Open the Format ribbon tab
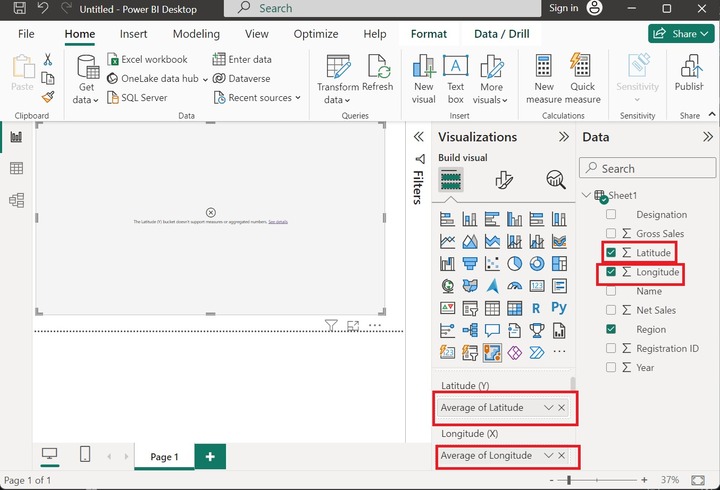This screenshot has height=490, width=720. [x=428, y=34]
